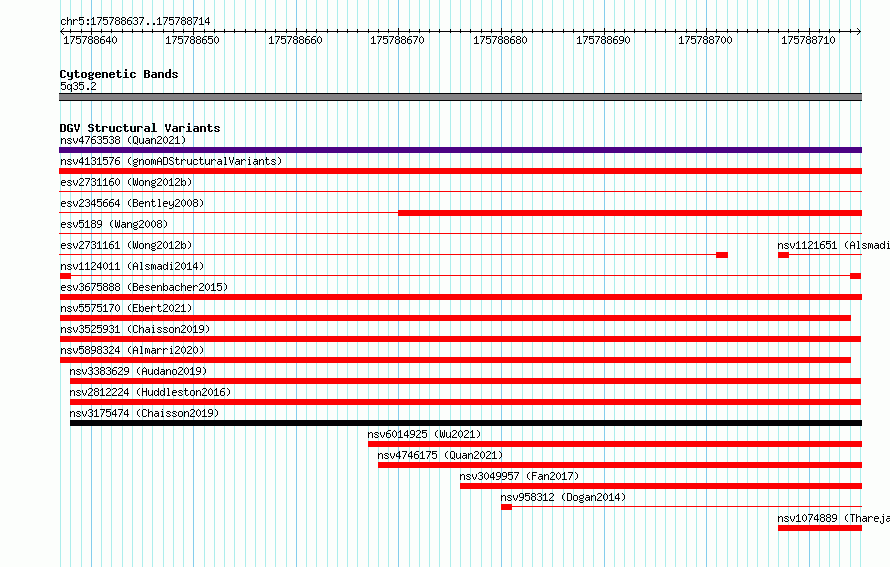Click the esv2345664 (Bentley2008) label

pos(132,203)
